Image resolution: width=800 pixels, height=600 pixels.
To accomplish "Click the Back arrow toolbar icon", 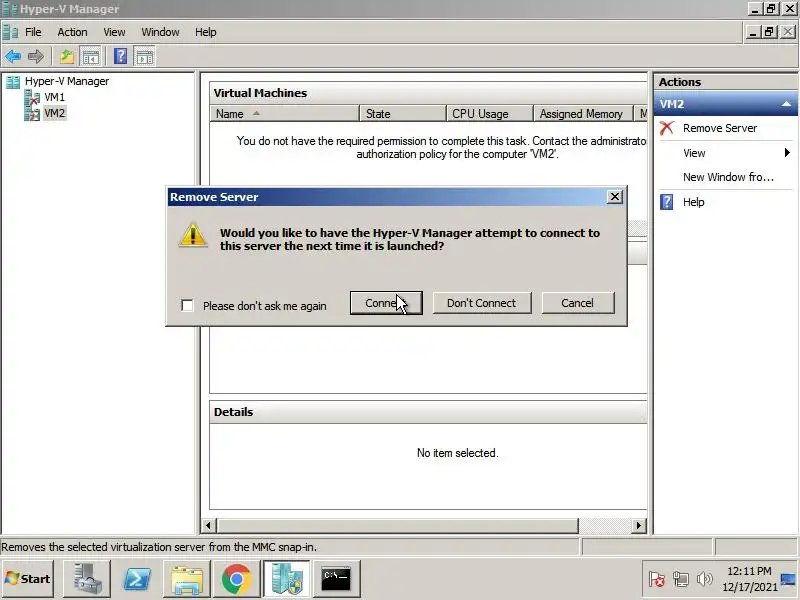I will 13,56.
